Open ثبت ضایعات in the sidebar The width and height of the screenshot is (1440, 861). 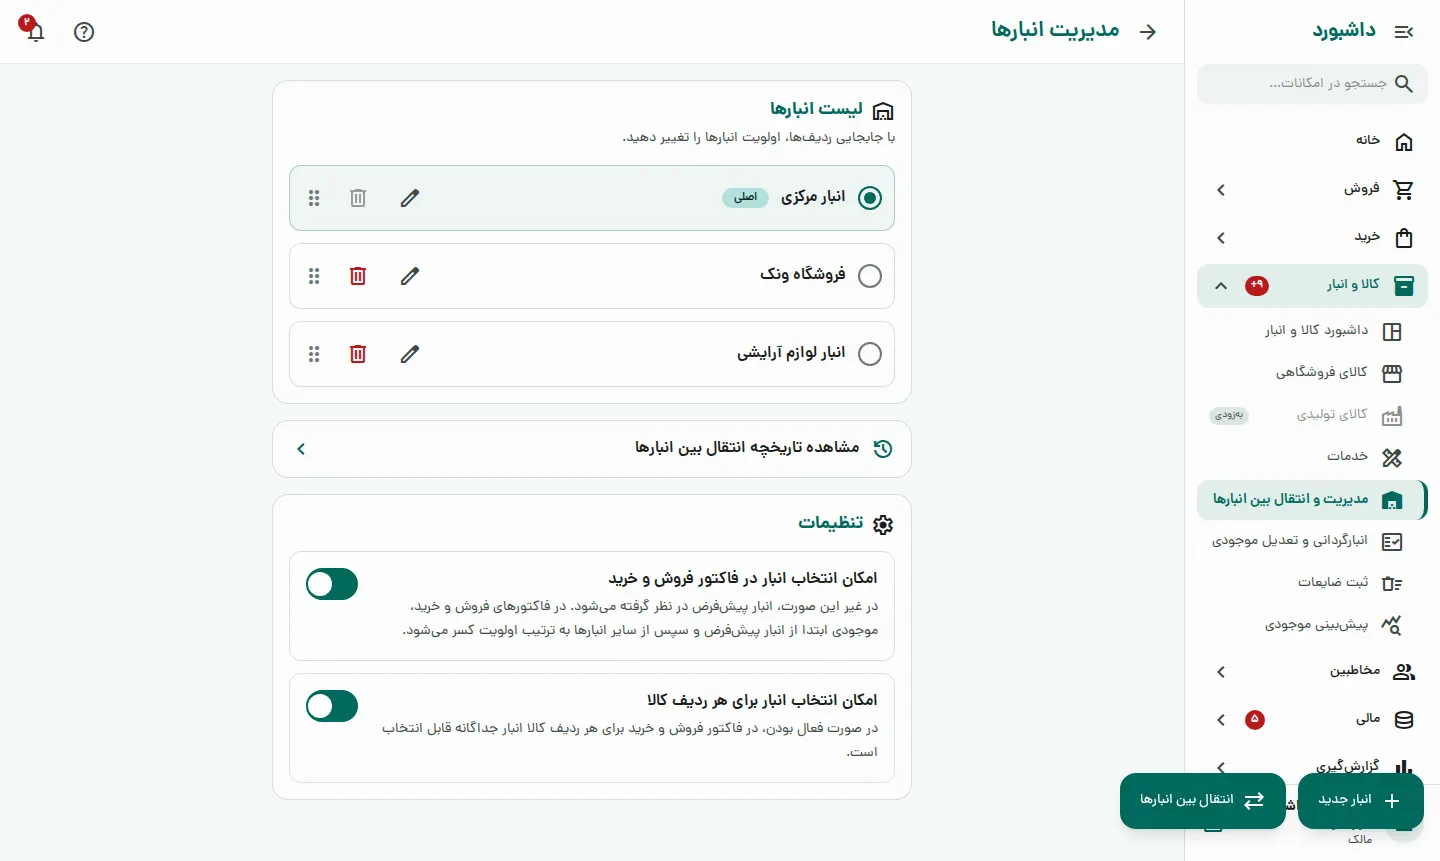(x=1312, y=584)
